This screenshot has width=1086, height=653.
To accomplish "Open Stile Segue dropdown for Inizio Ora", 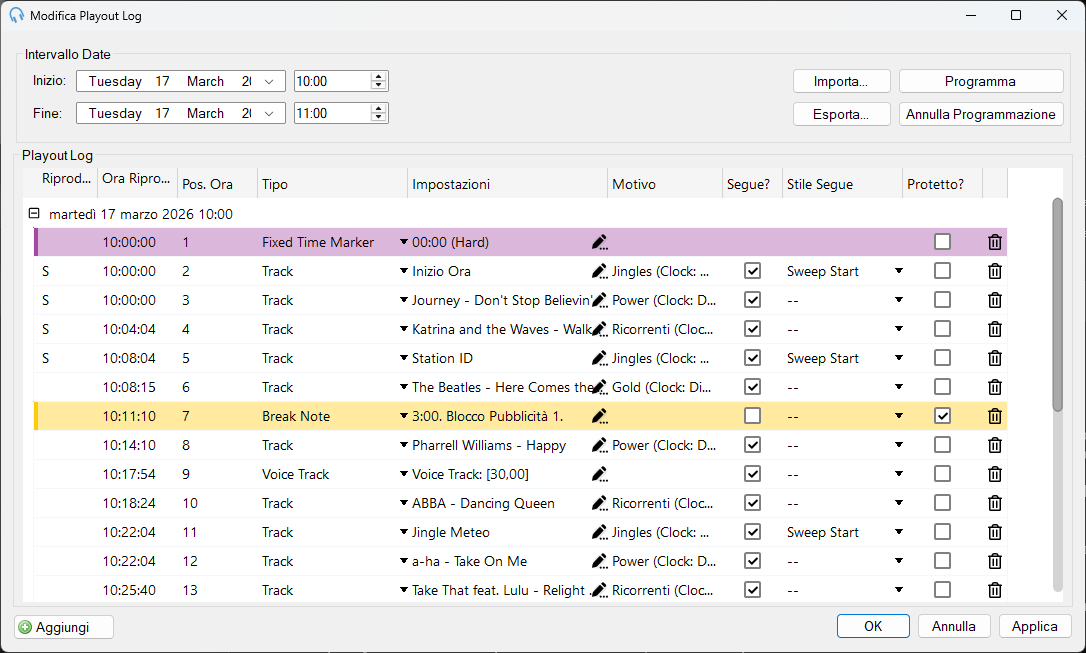I will point(899,271).
